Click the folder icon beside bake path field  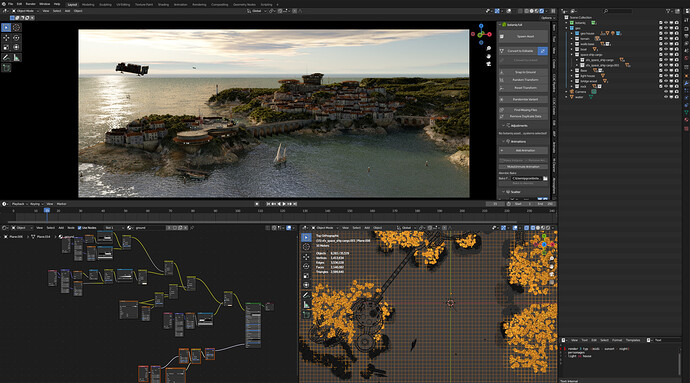point(545,178)
